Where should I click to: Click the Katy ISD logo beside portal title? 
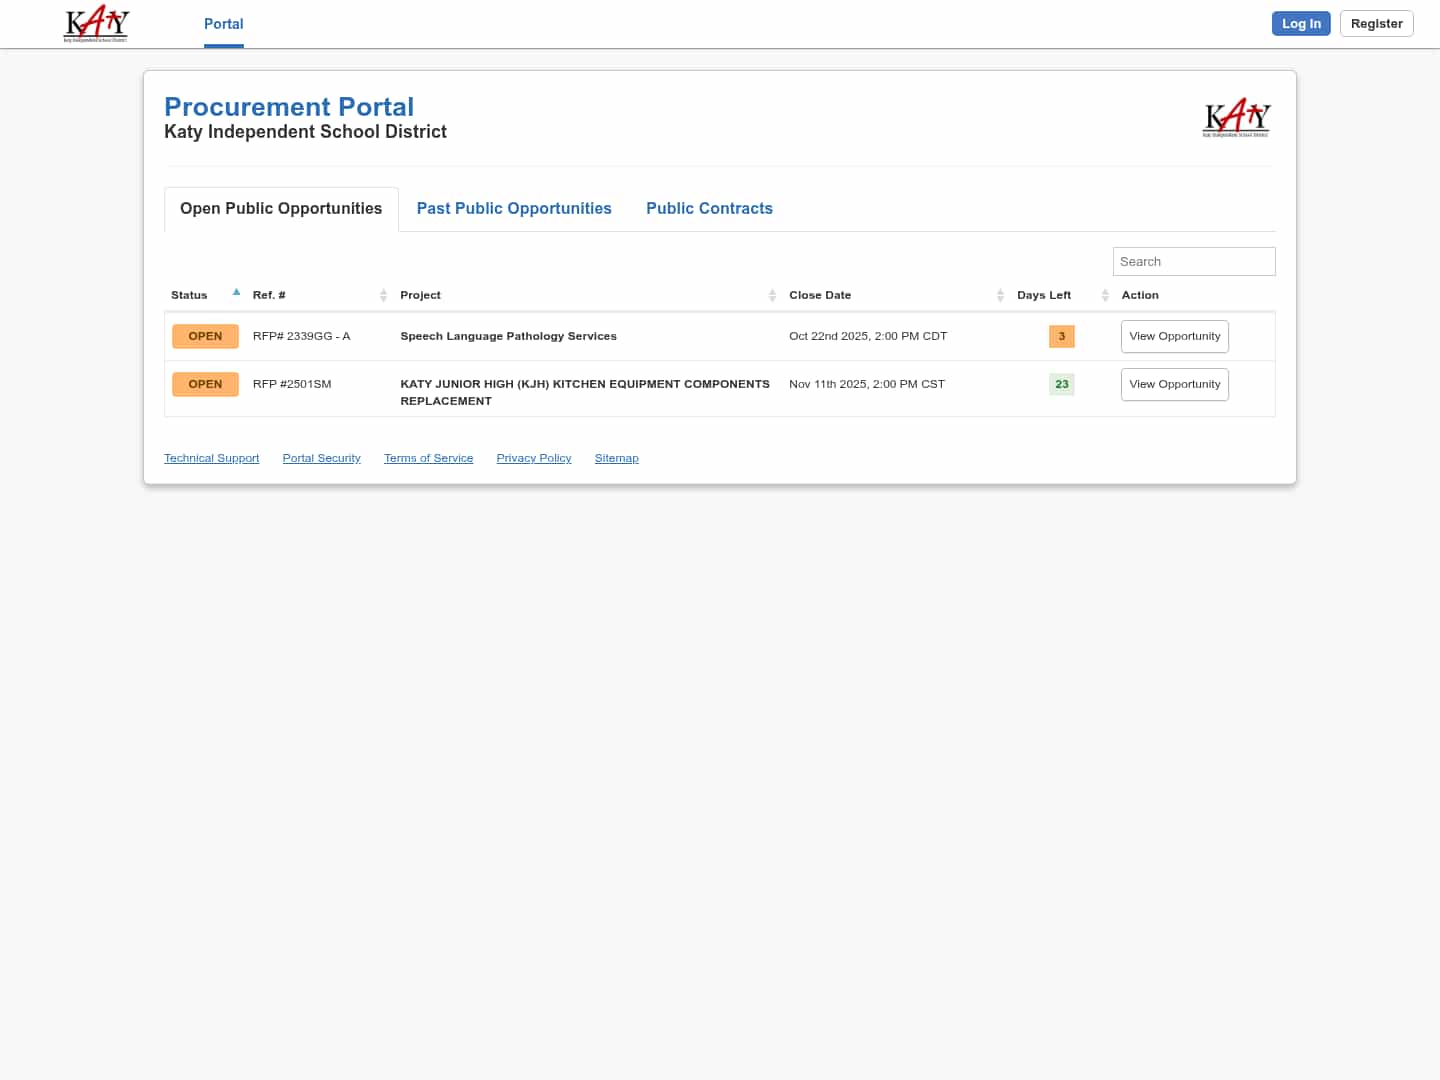(1236, 118)
